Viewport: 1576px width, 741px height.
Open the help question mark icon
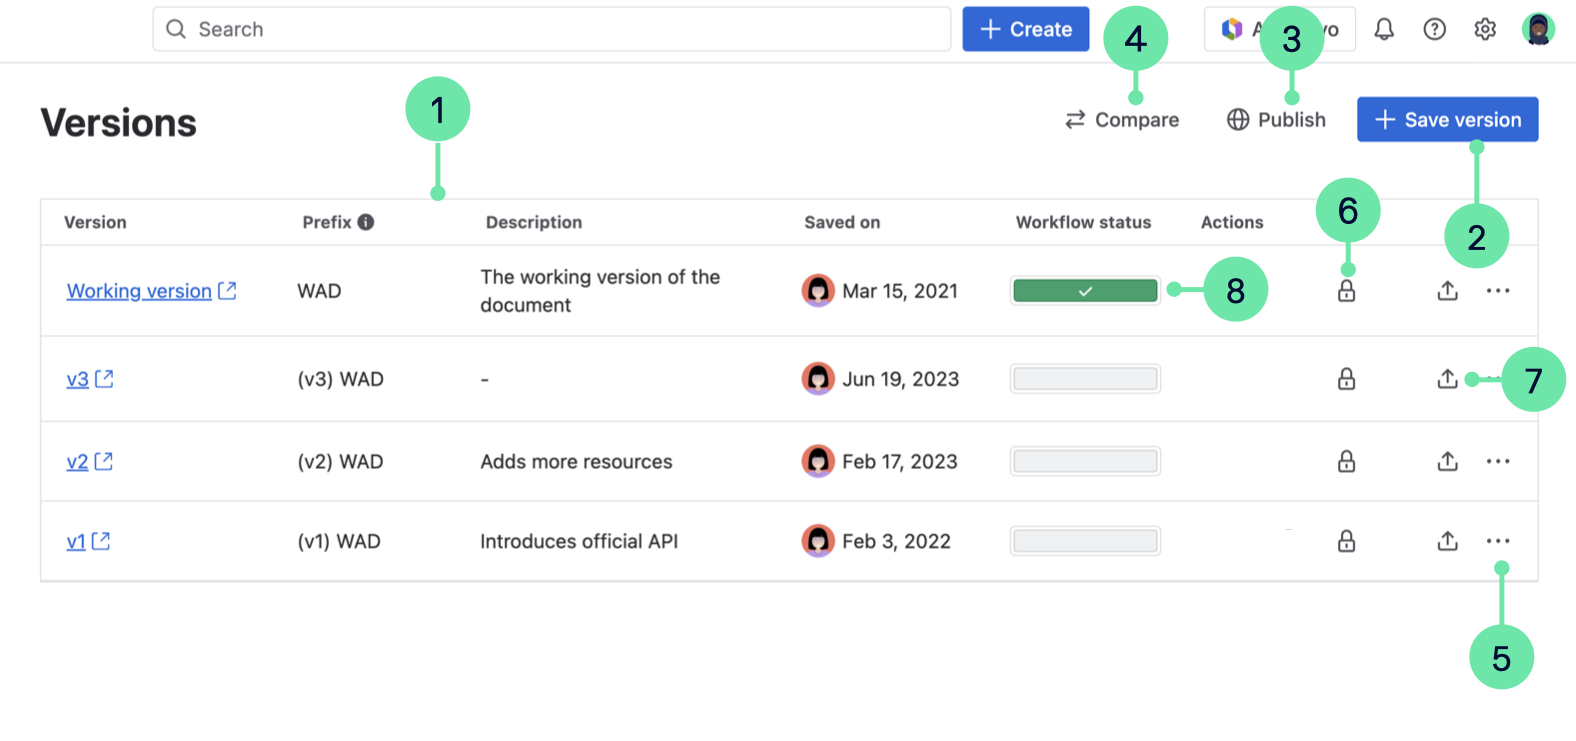[x=1435, y=29]
